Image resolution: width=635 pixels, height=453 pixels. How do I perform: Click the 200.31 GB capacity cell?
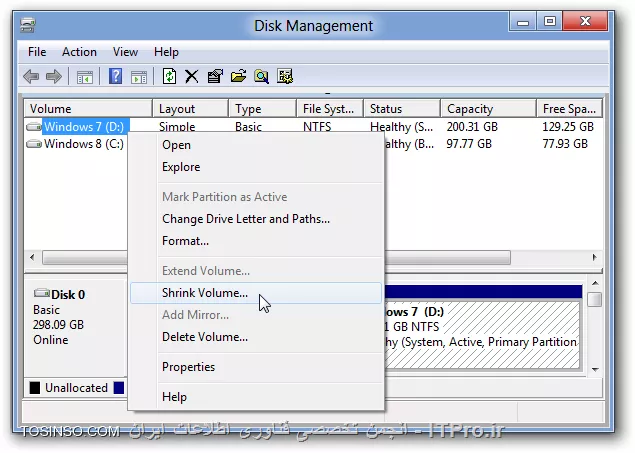(x=472, y=127)
